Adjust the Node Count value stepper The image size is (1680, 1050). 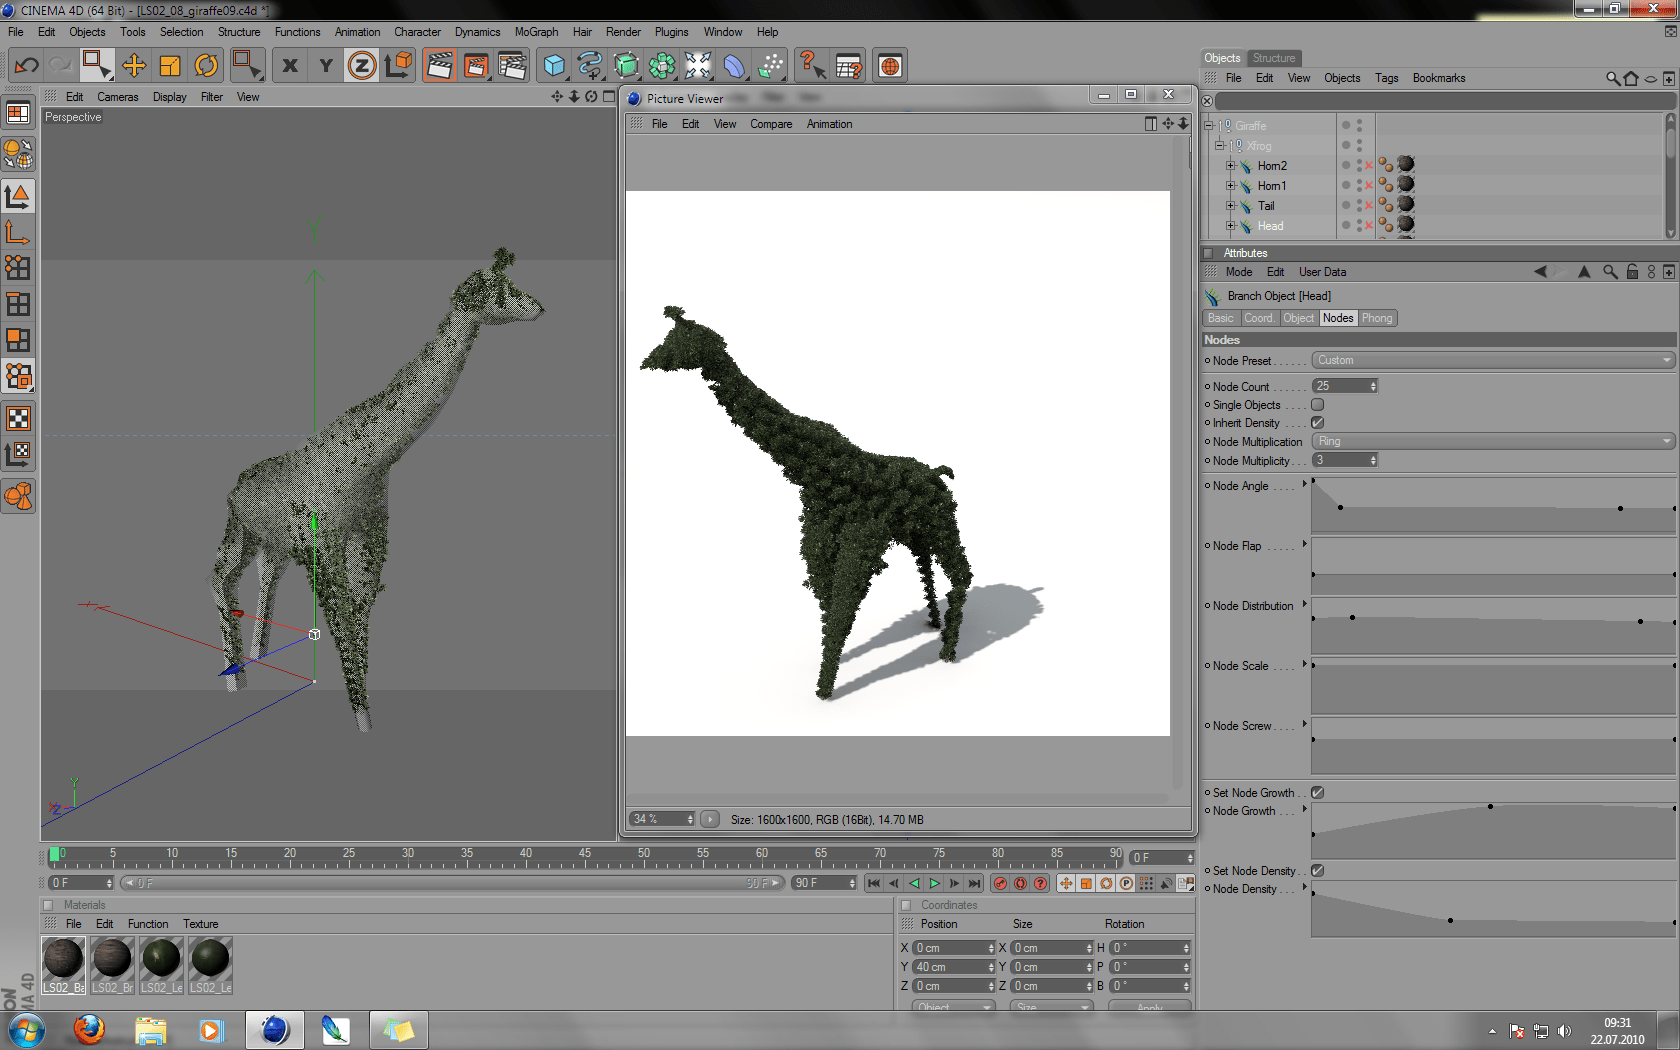point(1371,386)
